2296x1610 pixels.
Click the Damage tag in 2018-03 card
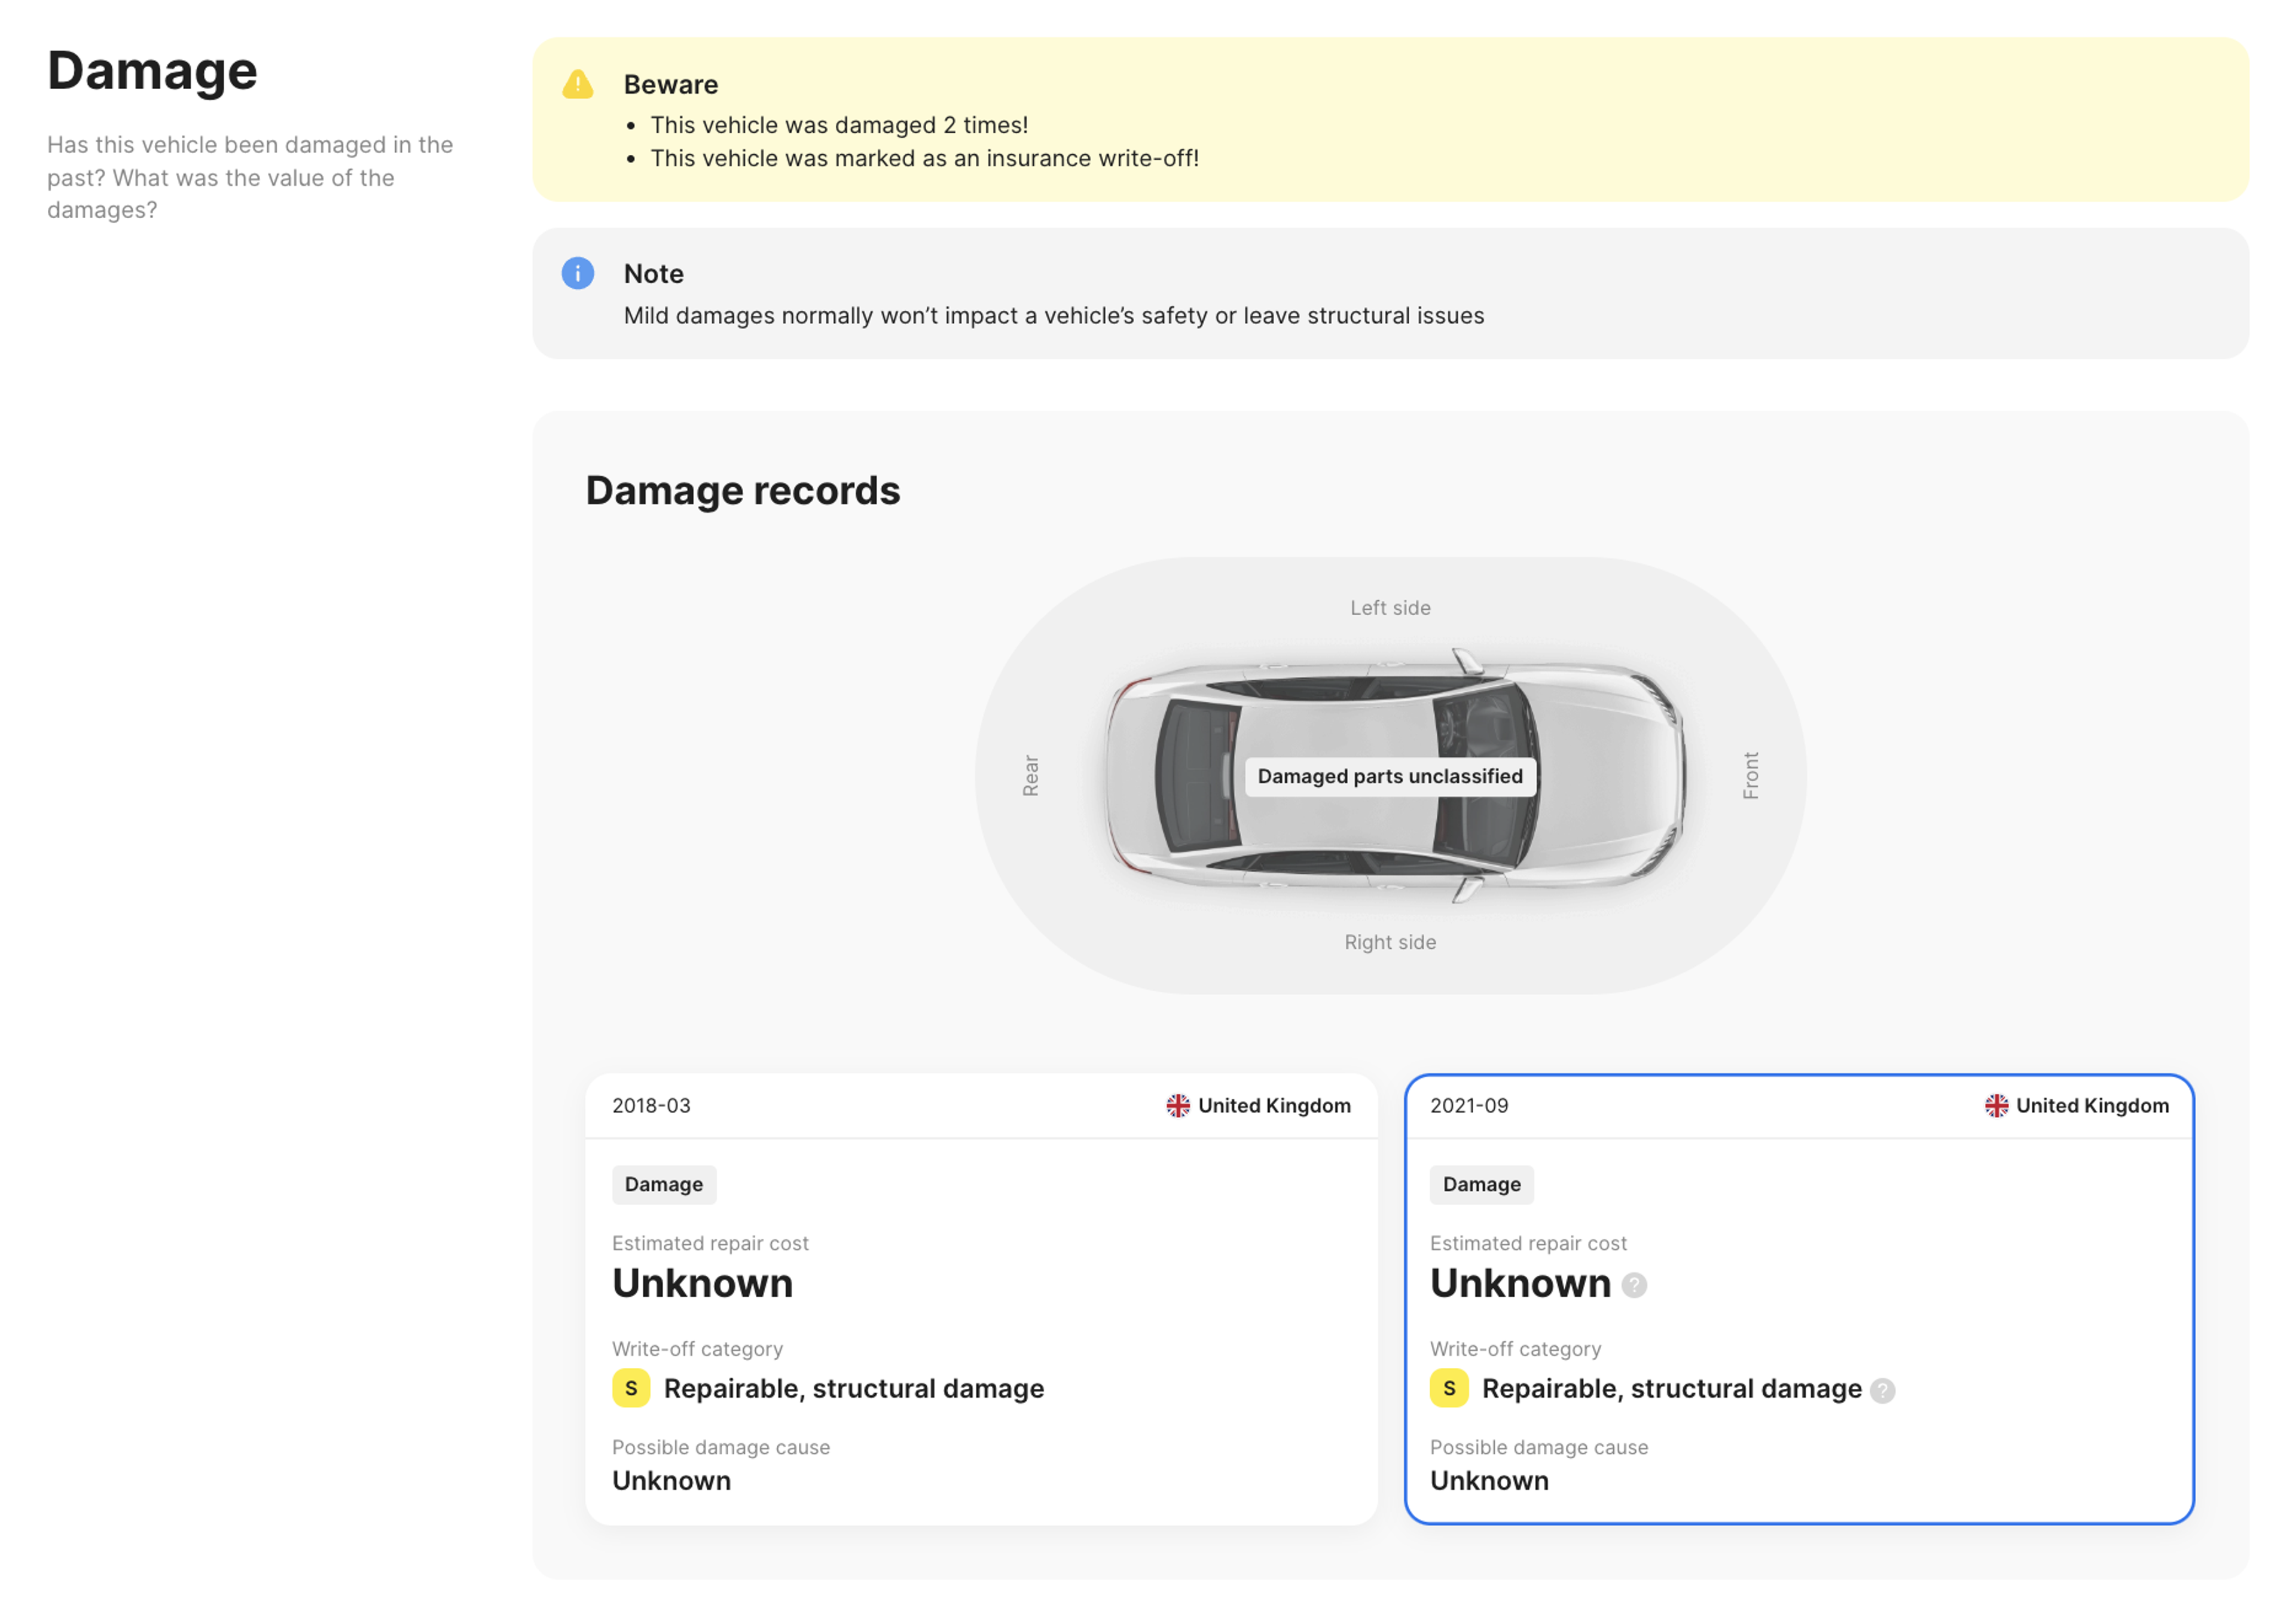click(x=664, y=1184)
